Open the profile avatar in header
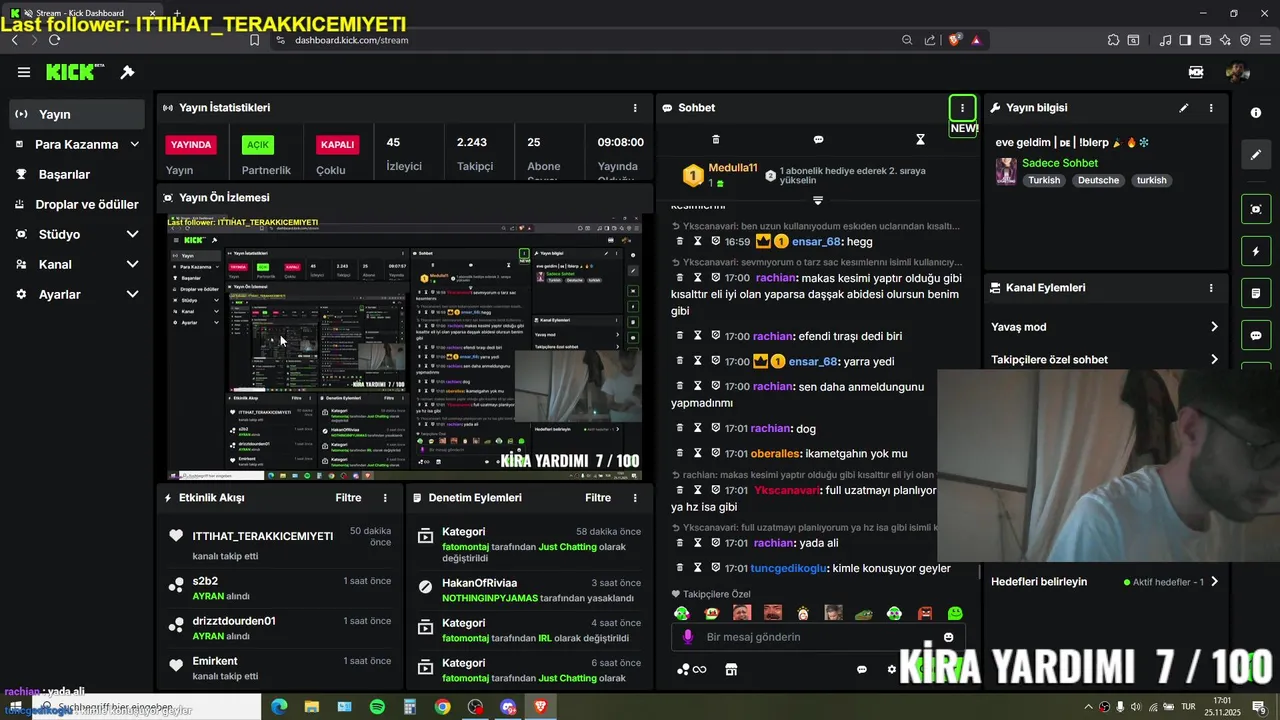This screenshot has width=1280, height=720. coord(1238,72)
